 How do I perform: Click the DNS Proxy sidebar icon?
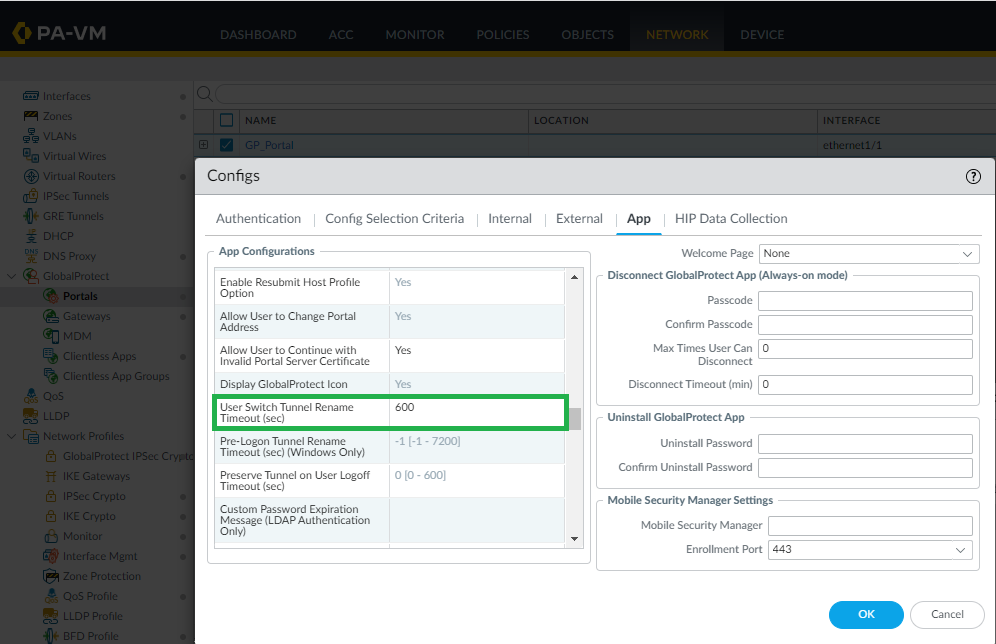[31, 256]
